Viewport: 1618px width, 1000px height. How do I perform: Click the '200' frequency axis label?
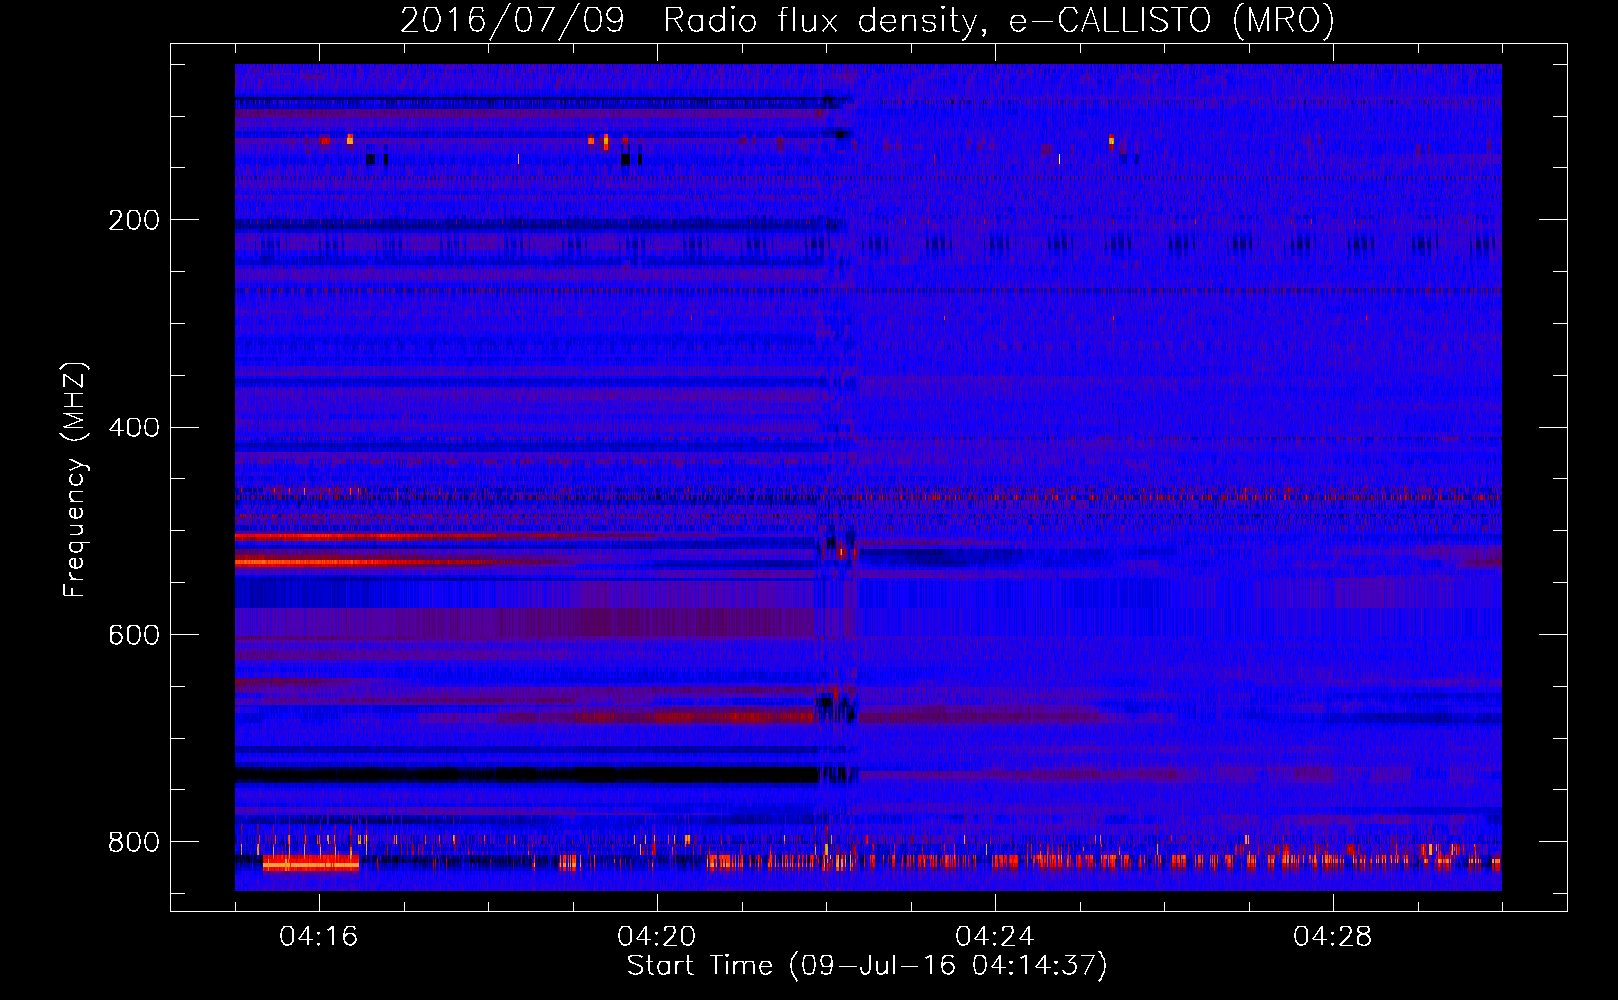coord(134,220)
